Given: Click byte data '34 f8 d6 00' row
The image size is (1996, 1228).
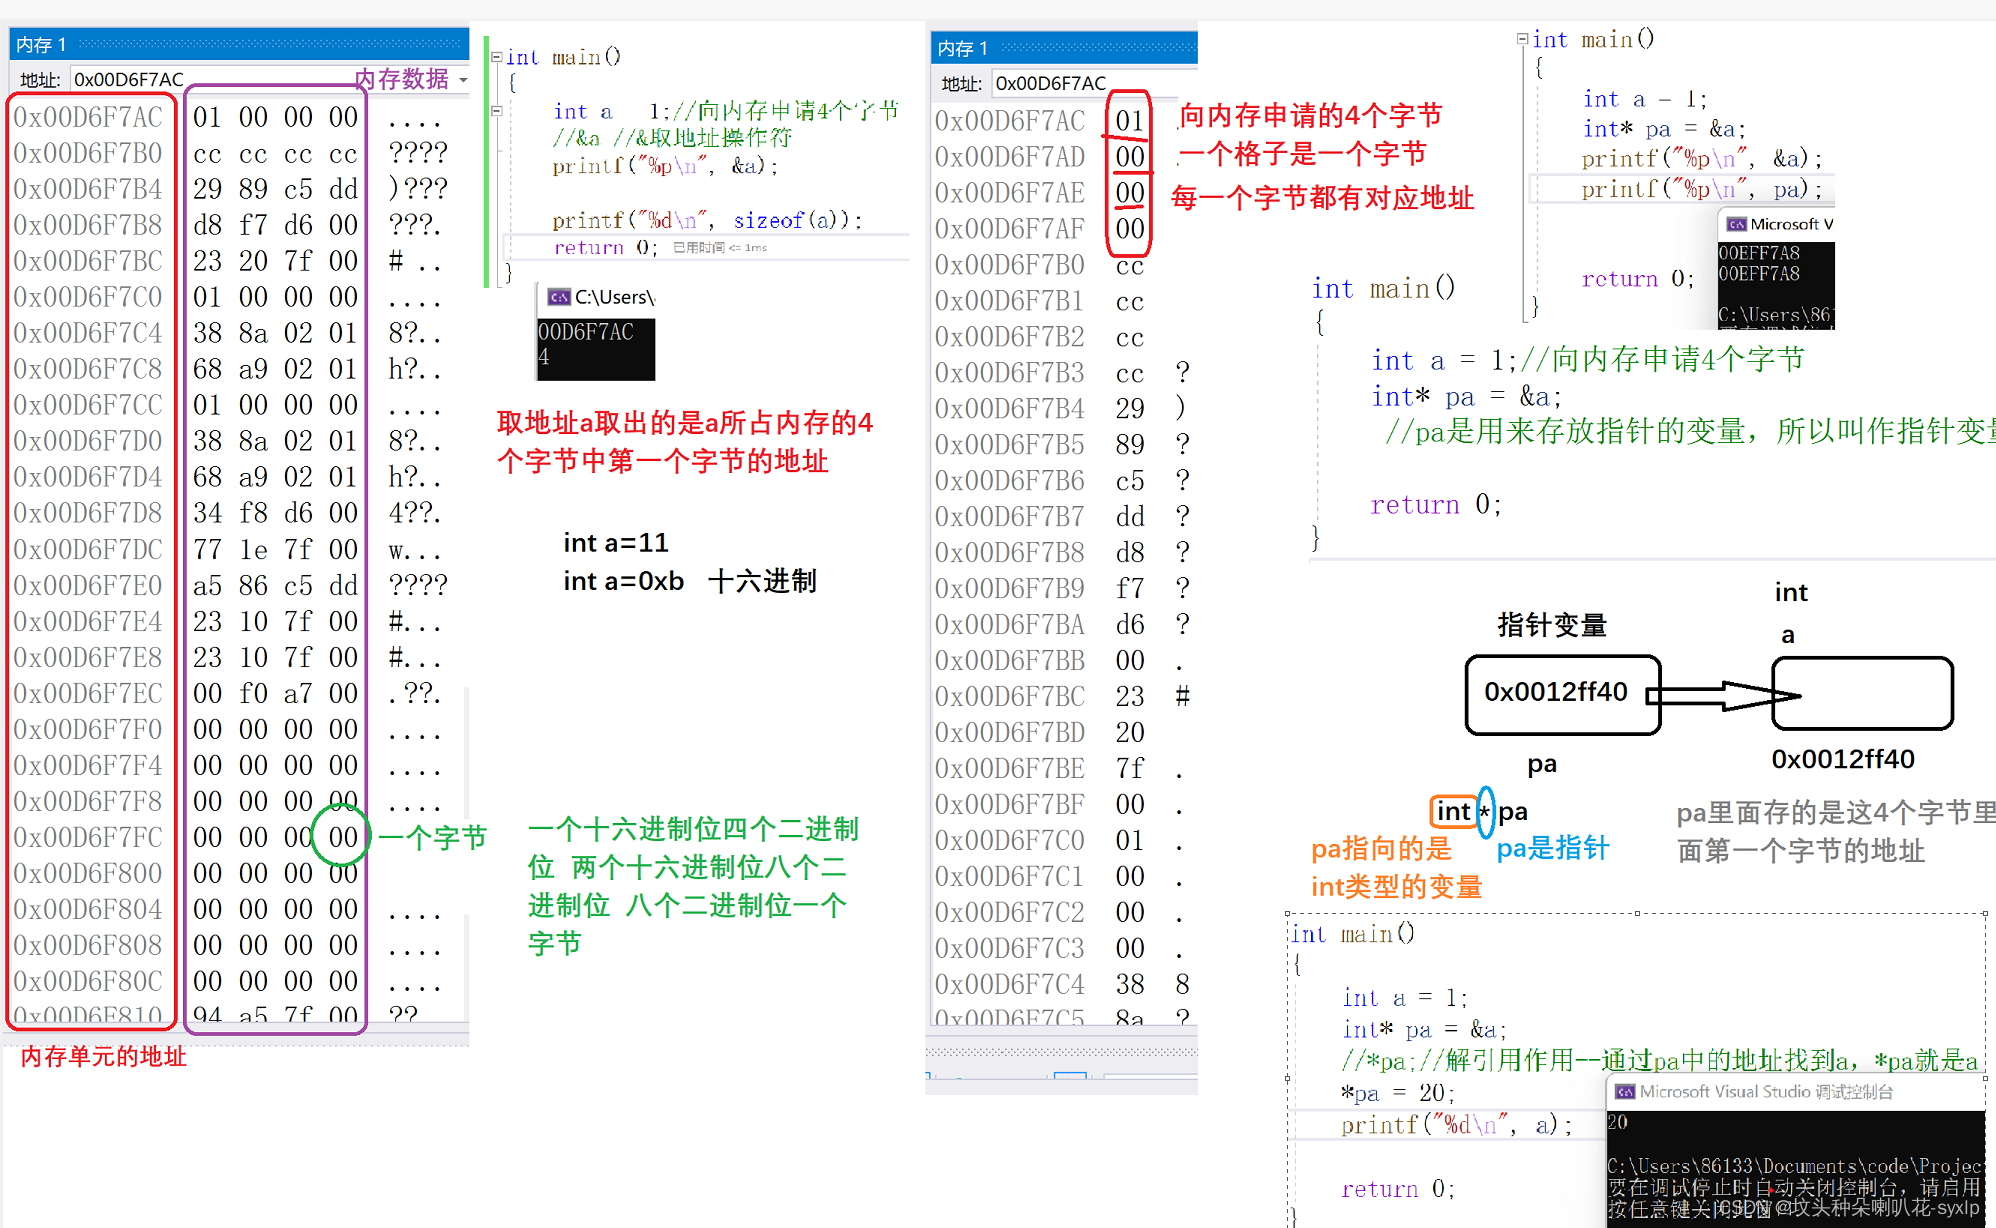Looking at the screenshot, I should tap(275, 513).
